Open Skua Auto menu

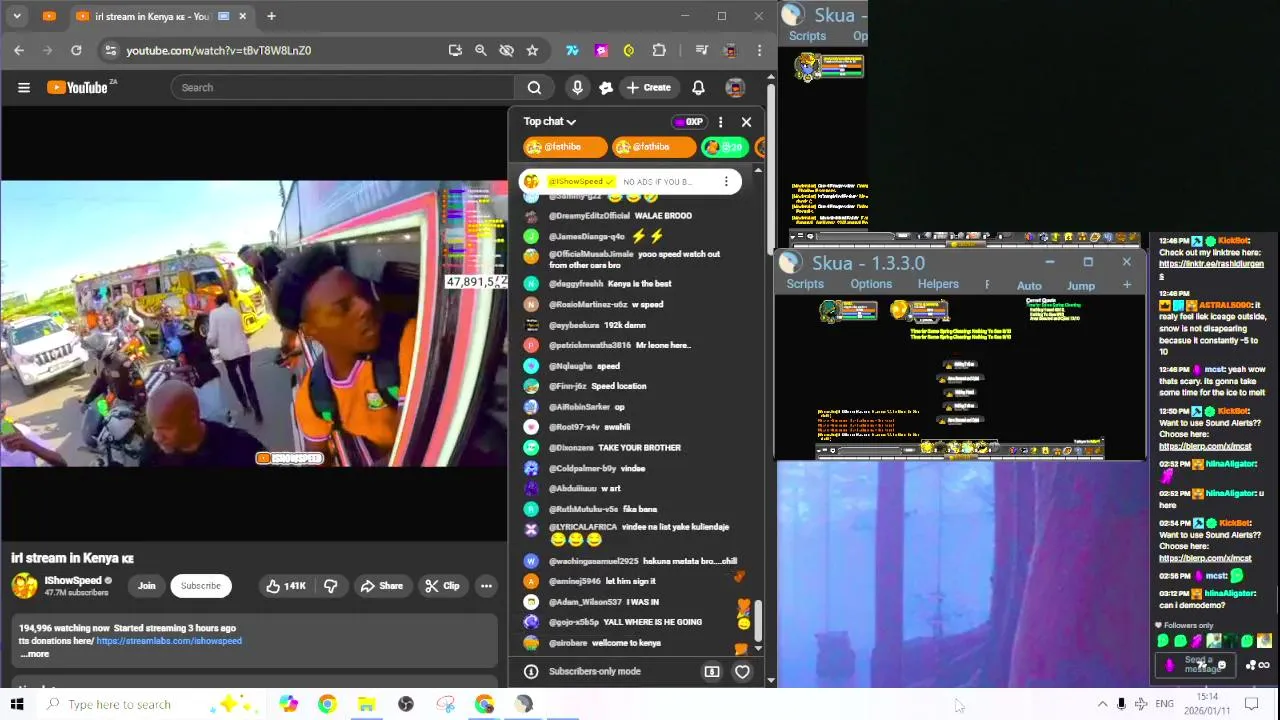[1029, 286]
